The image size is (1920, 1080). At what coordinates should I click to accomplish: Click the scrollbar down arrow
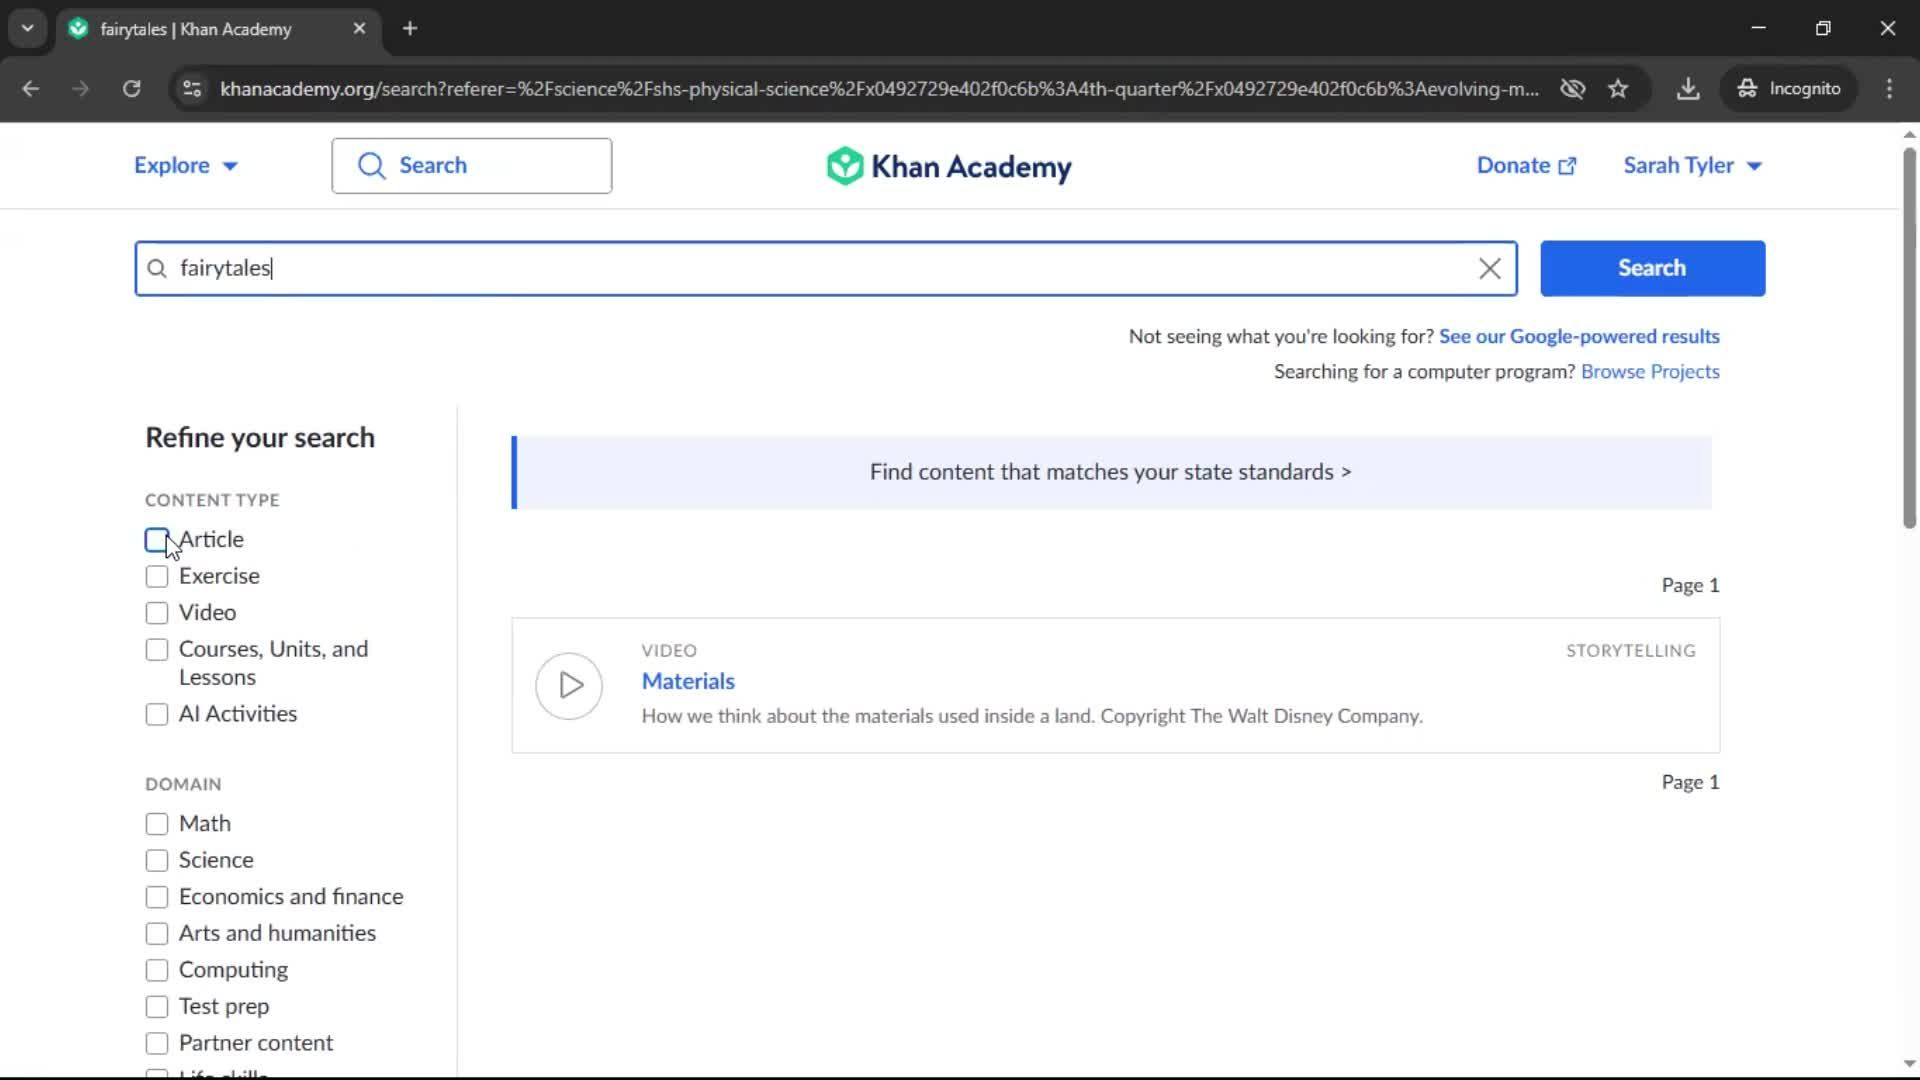(x=1909, y=1064)
